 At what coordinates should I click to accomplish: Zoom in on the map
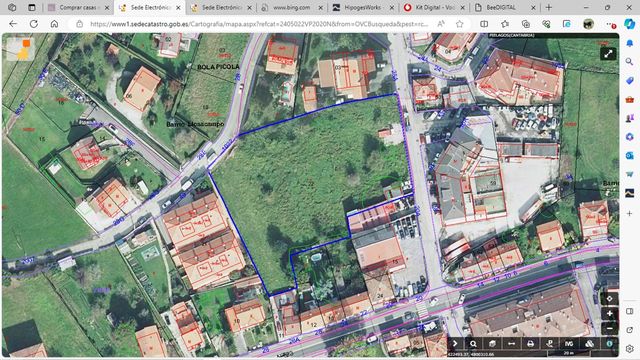click(x=609, y=313)
